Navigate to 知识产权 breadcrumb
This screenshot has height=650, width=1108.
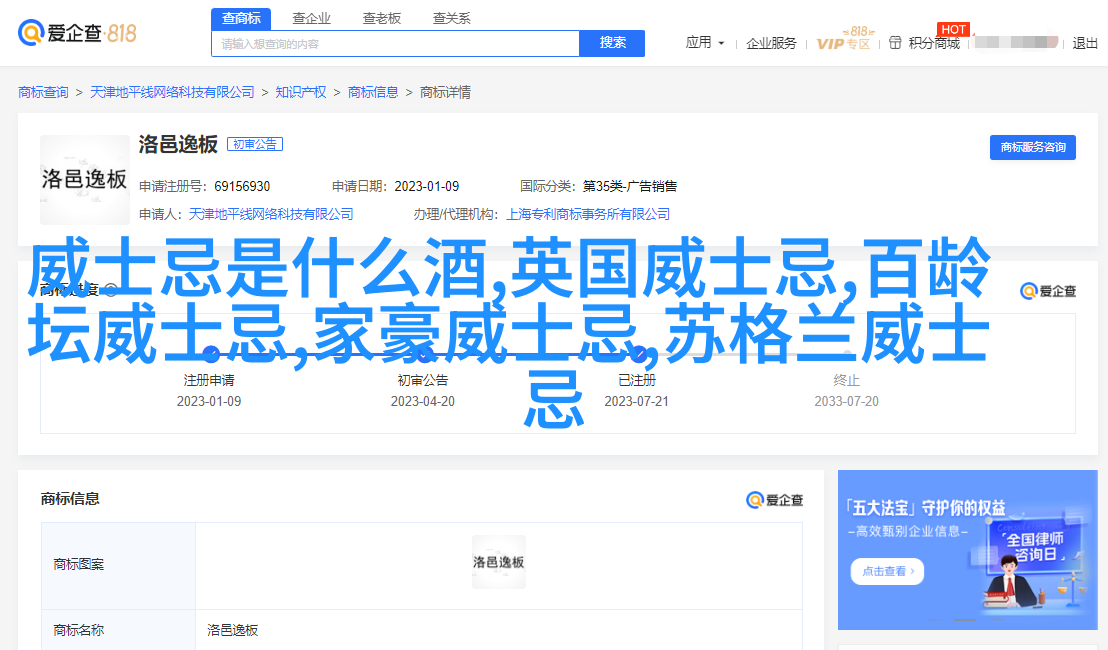301,93
